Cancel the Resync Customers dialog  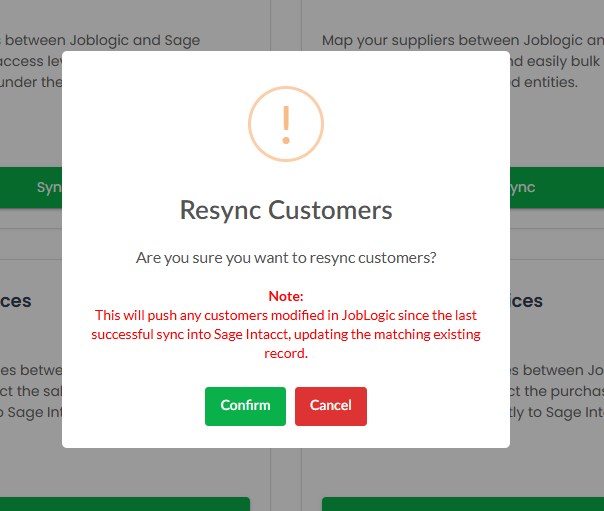331,406
